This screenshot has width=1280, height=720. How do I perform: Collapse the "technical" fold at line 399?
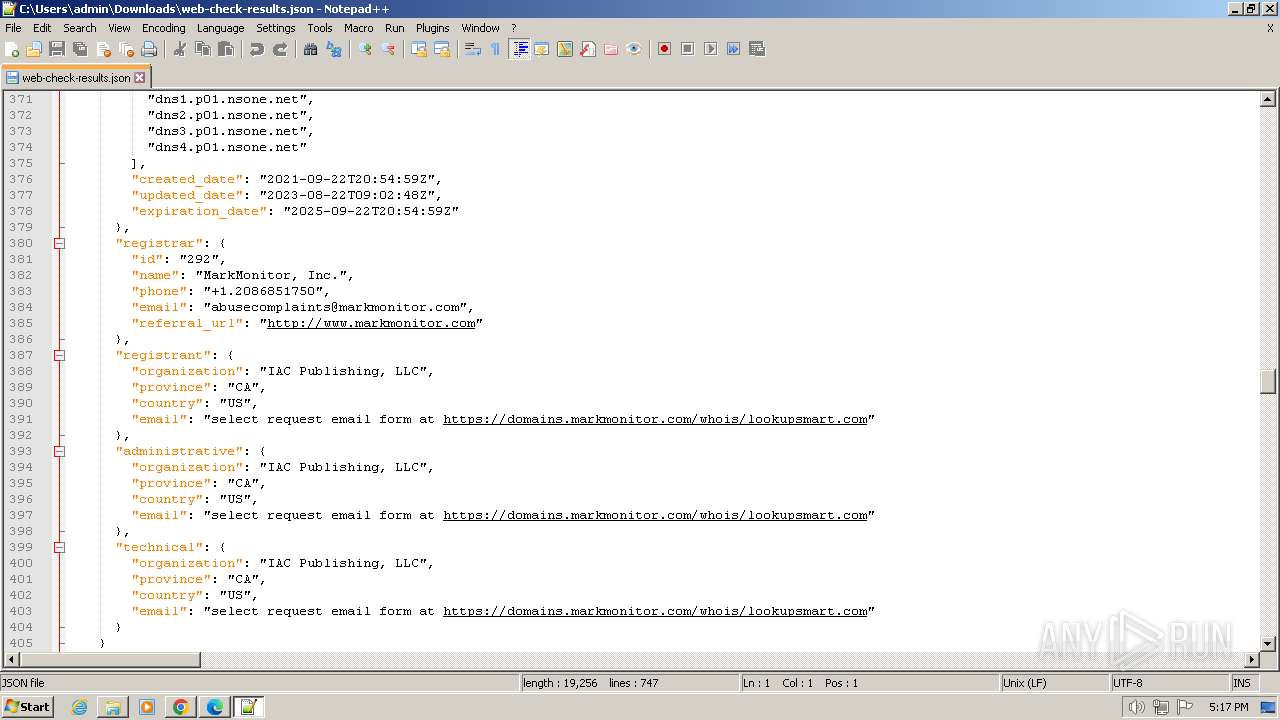click(60, 547)
